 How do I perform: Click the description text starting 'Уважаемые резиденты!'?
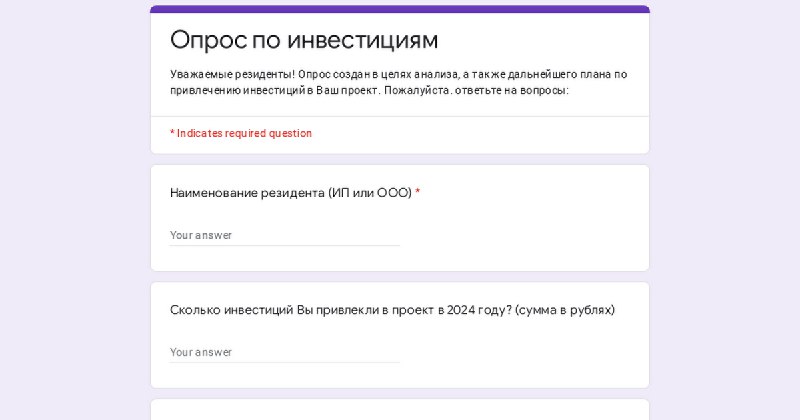coord(398,82)
